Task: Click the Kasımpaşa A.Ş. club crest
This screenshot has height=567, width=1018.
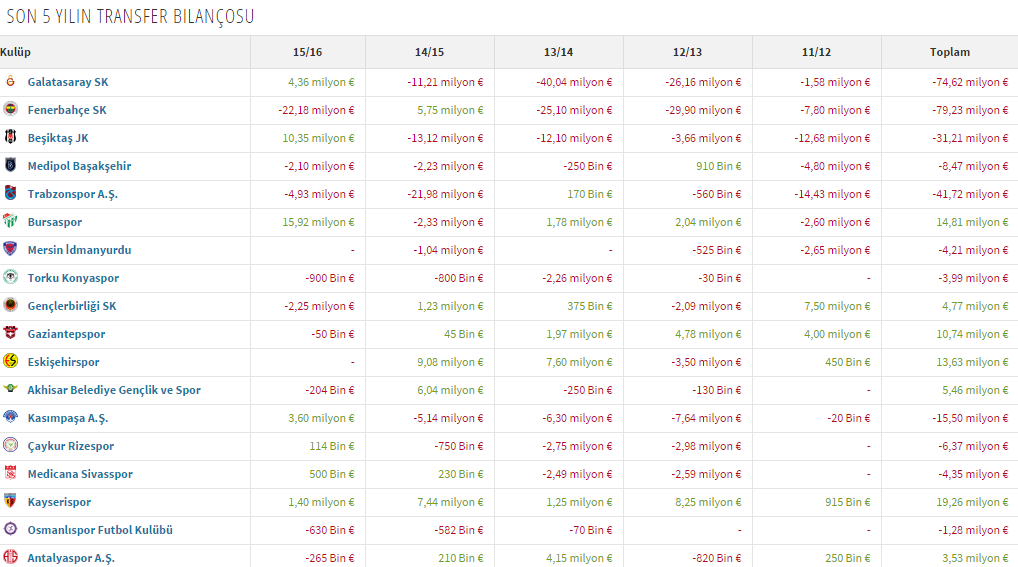Action: (10, 416)
